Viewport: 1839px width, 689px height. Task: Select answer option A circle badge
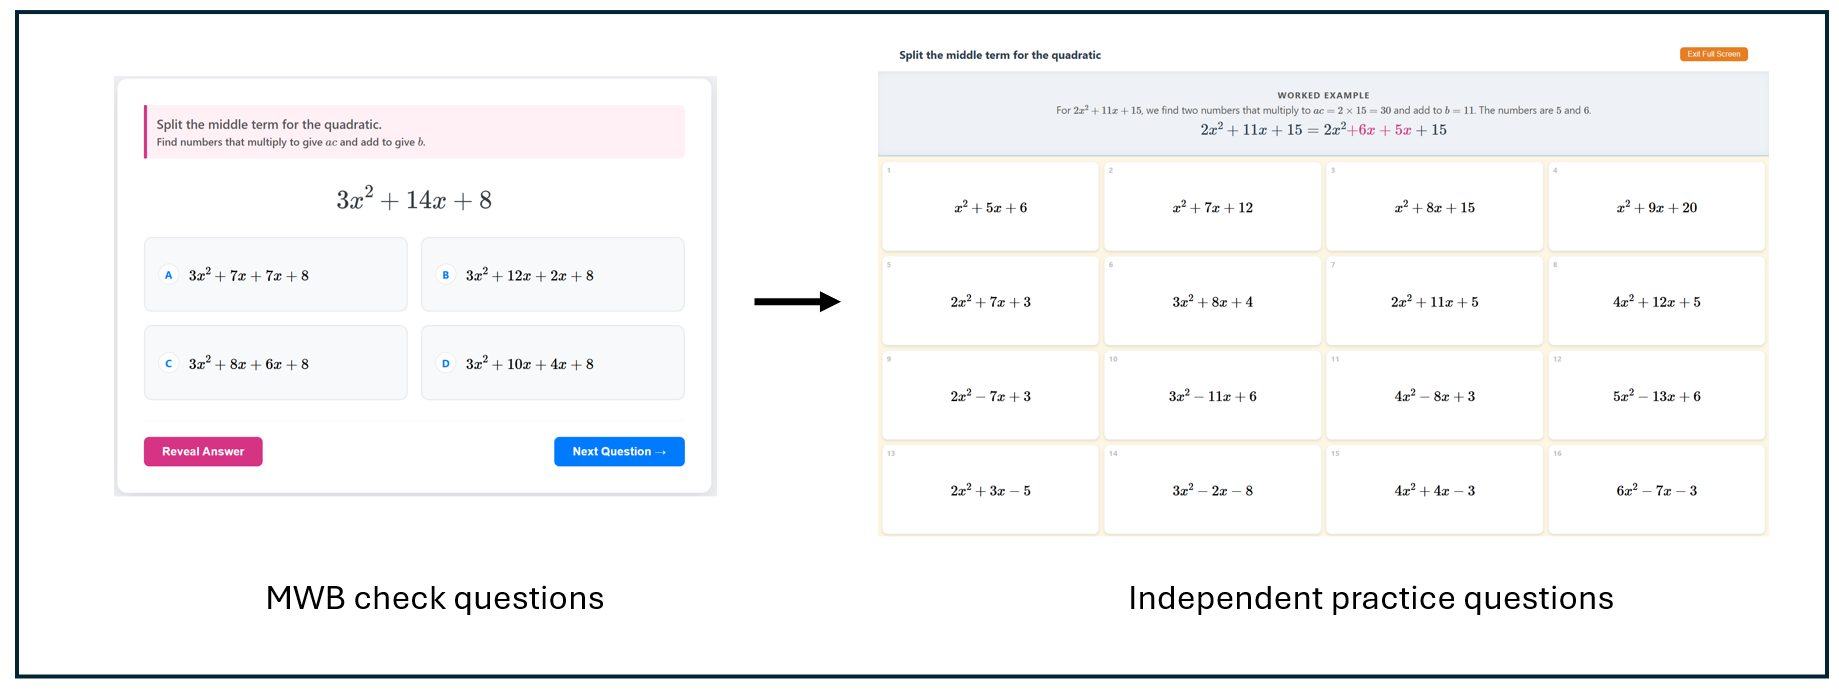point(168,275)
